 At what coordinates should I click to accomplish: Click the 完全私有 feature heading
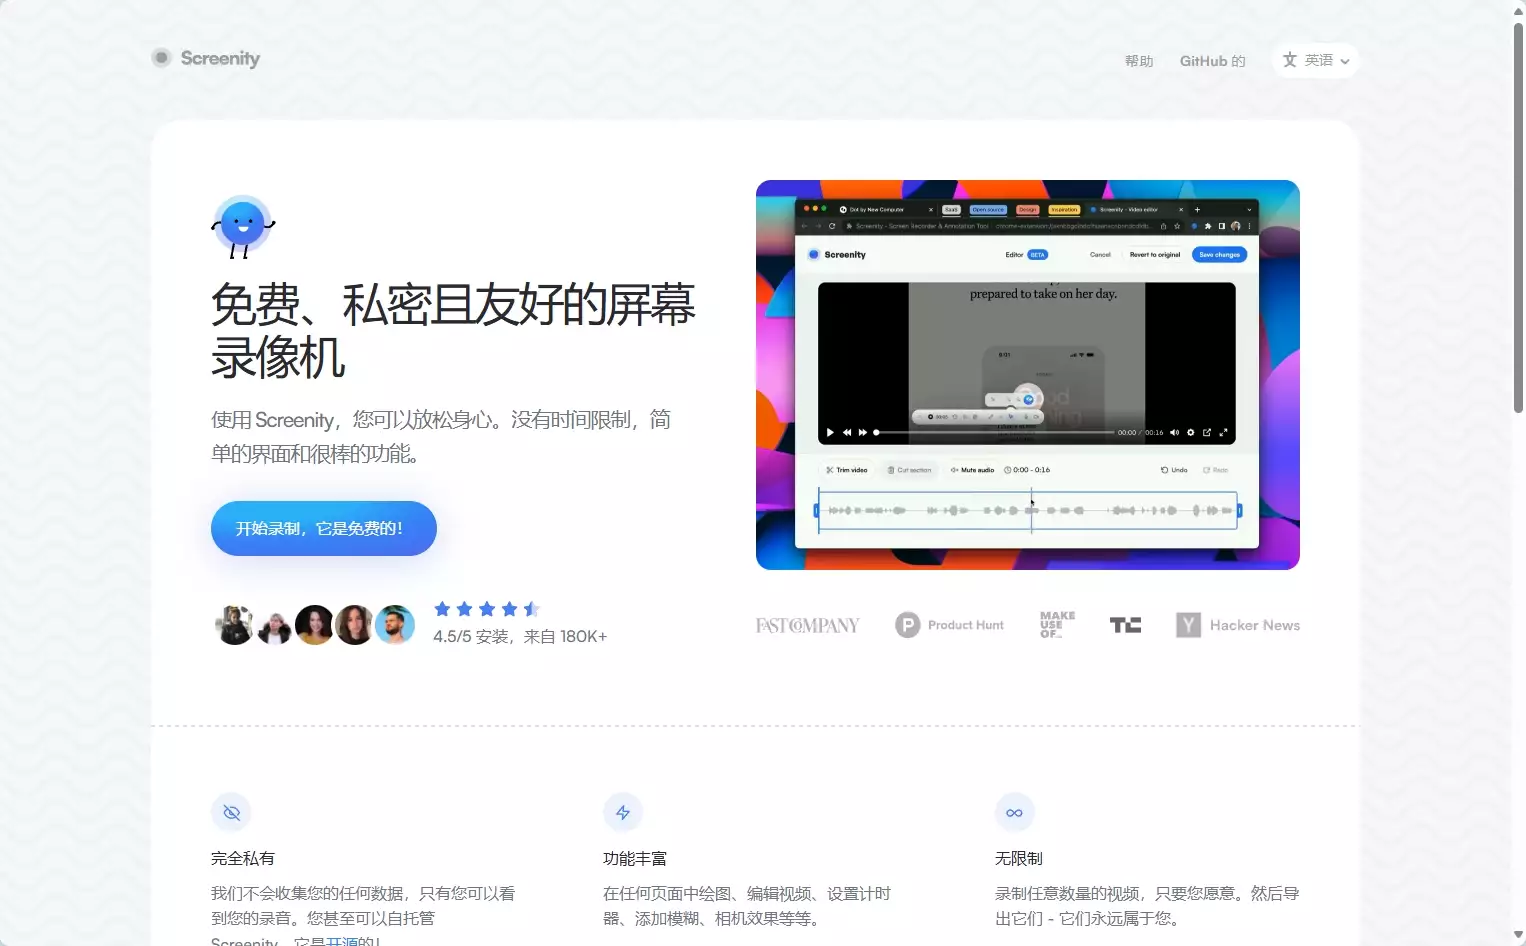(243, 858)
